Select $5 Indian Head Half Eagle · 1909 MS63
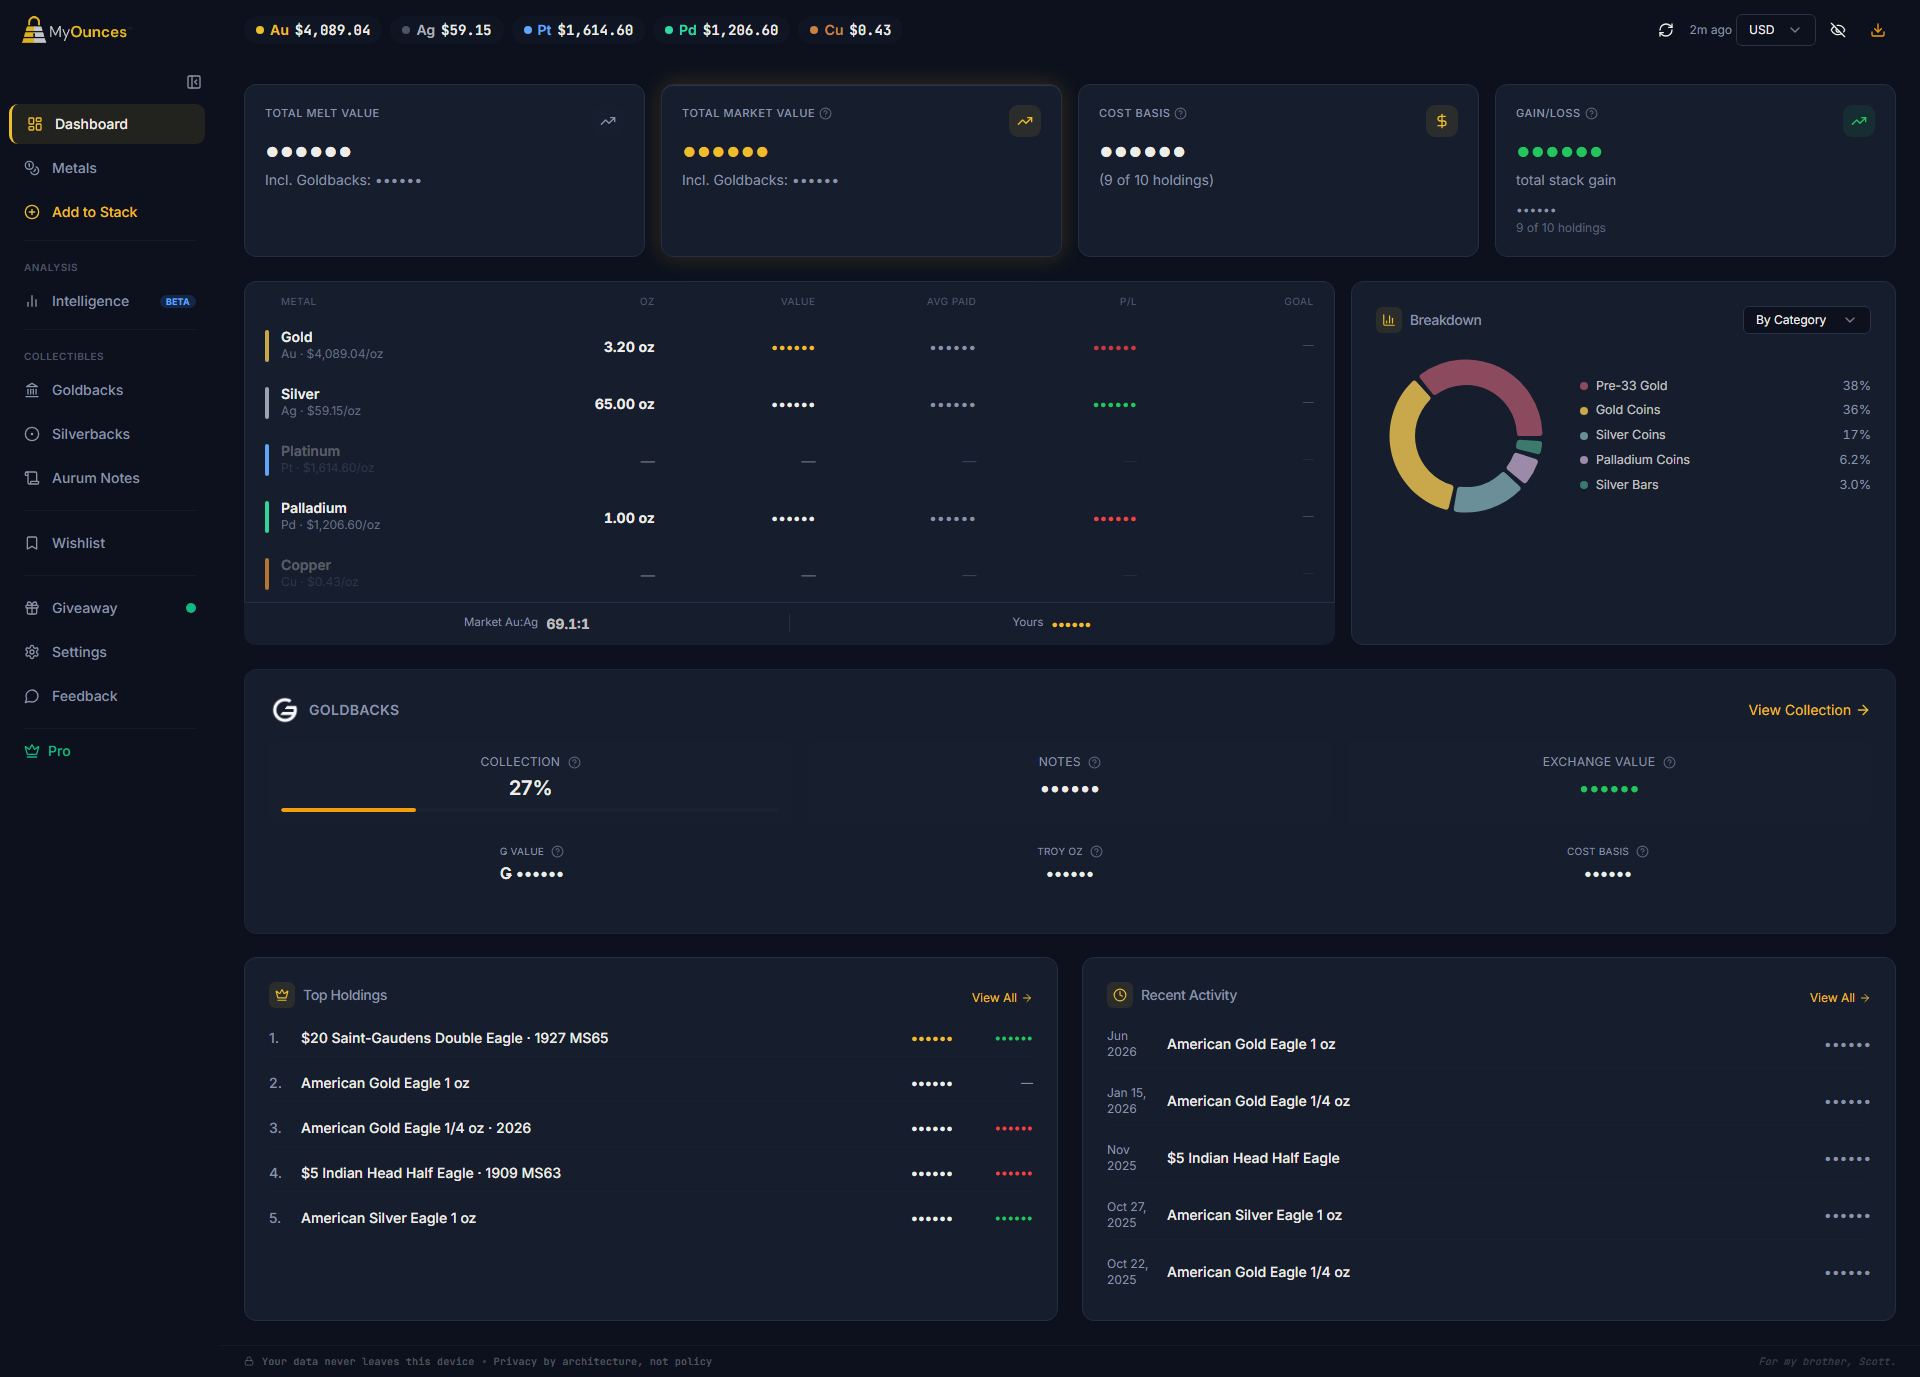1920x1377 pixels. (651, 1173)
